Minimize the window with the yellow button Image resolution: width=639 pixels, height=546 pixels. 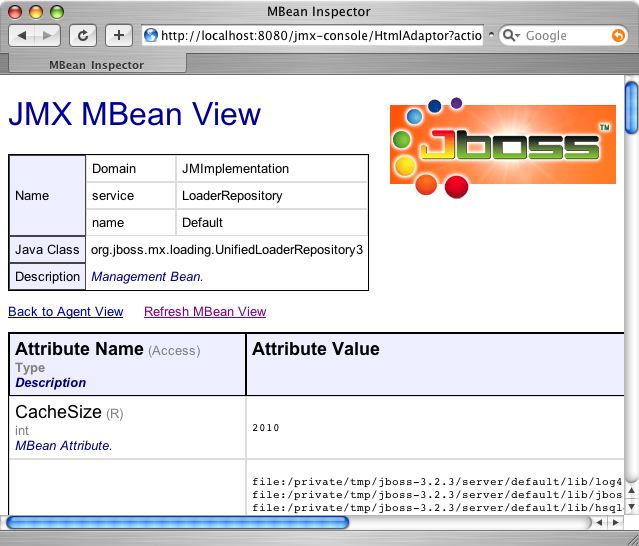(x=36, y=12)
